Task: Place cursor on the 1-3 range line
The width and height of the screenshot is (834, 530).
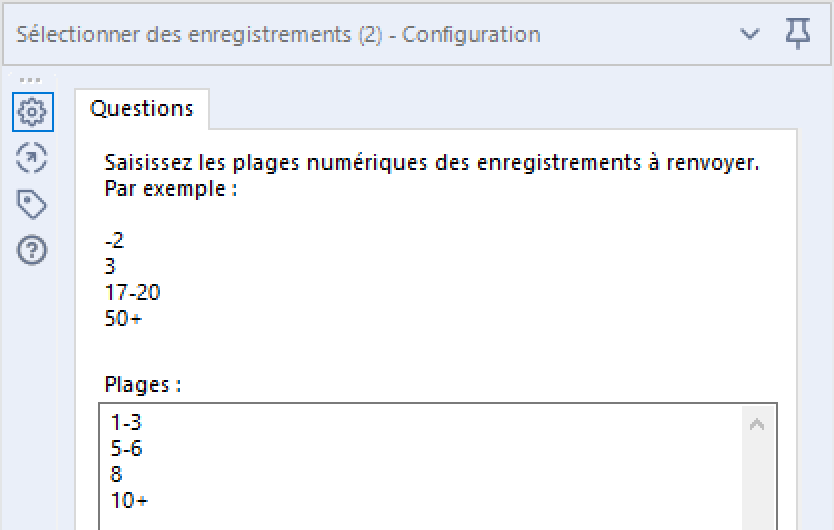Action: tap(126, 423)
